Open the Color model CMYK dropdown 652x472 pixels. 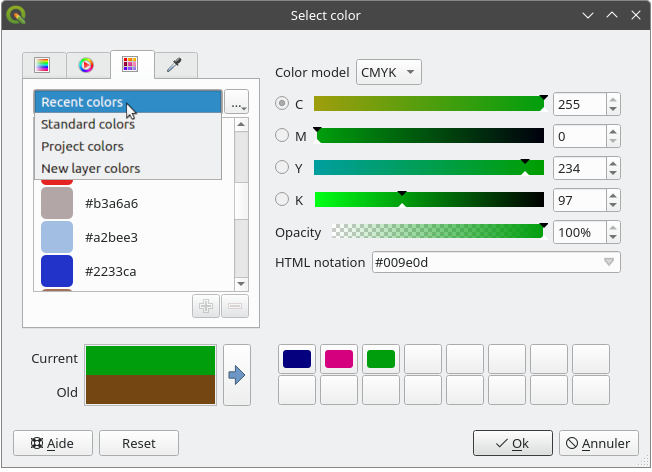(x=388, y=72)
